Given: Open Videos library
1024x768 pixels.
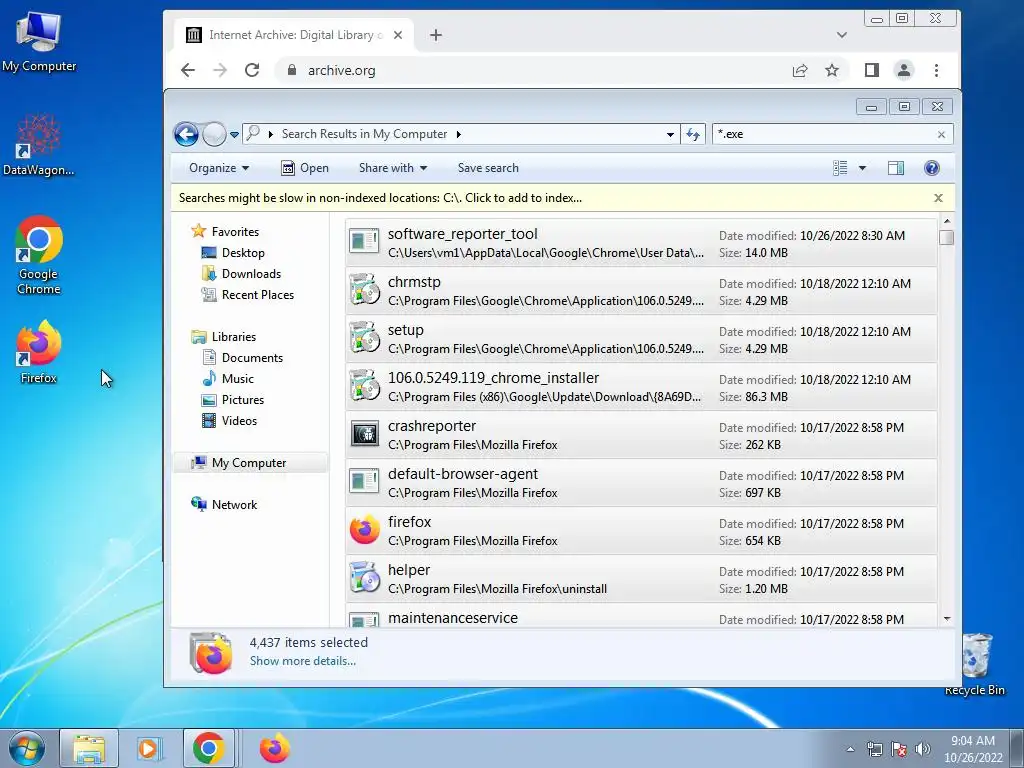Looking at the screenshot, I should [229, 421].
